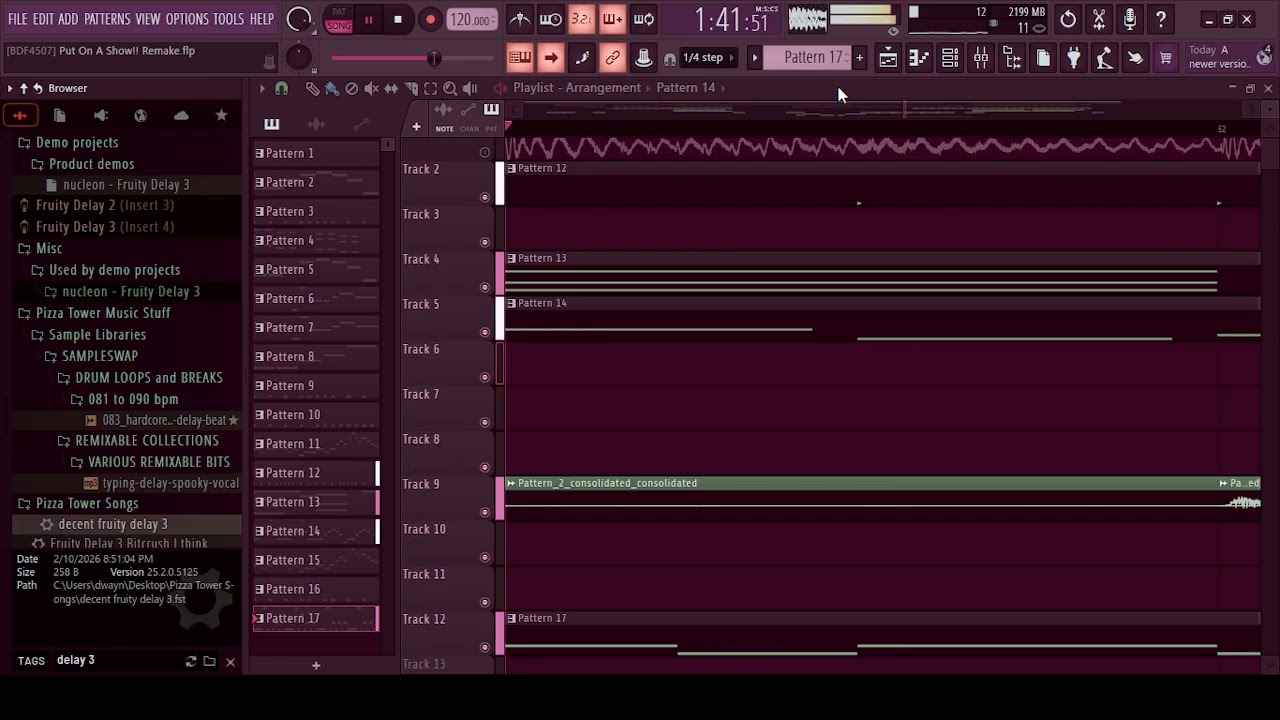The width and height of the screenshot is (1280, 720).
Task: Click the undo history icon
Action: 1068,19
